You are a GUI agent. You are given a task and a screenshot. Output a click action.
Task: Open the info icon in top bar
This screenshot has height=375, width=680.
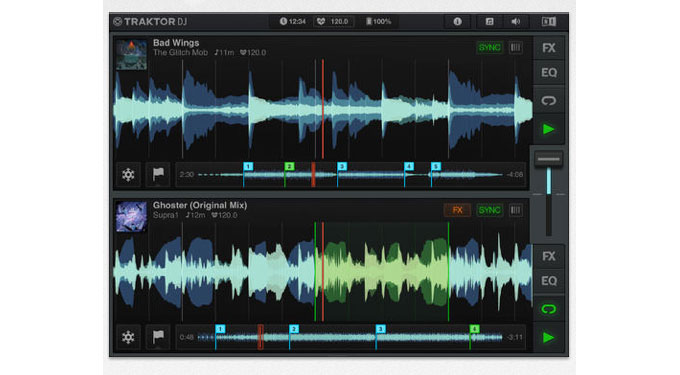[x=457, y=22]
